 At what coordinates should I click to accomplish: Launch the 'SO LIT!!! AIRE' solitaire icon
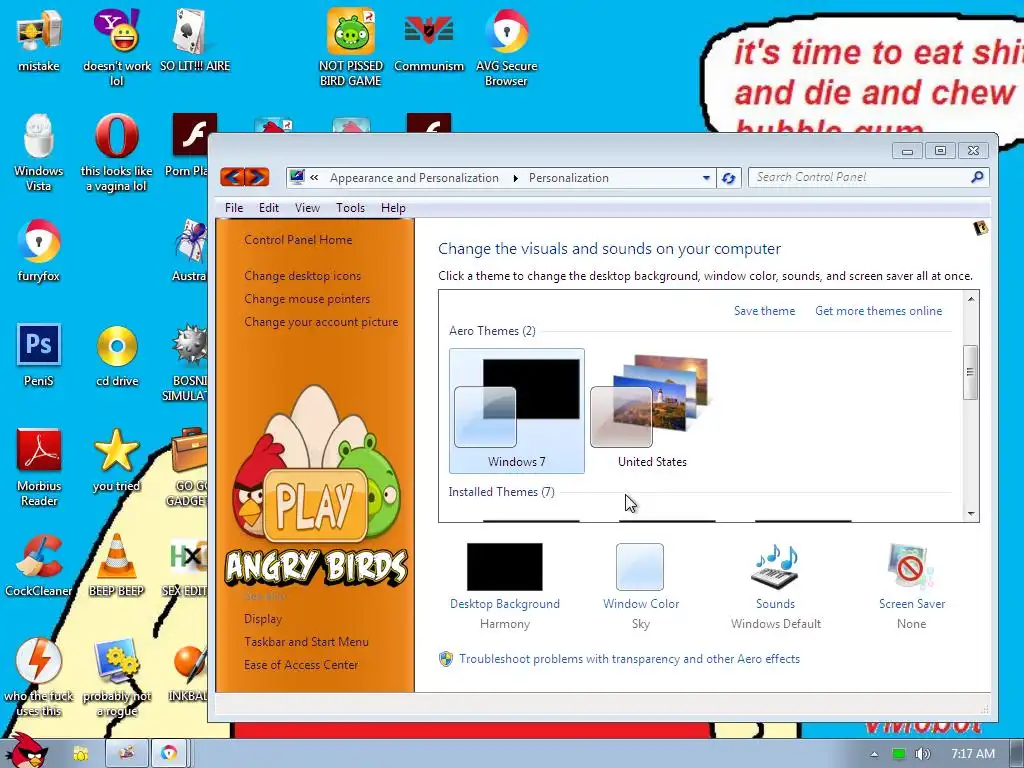coord(195,39)
